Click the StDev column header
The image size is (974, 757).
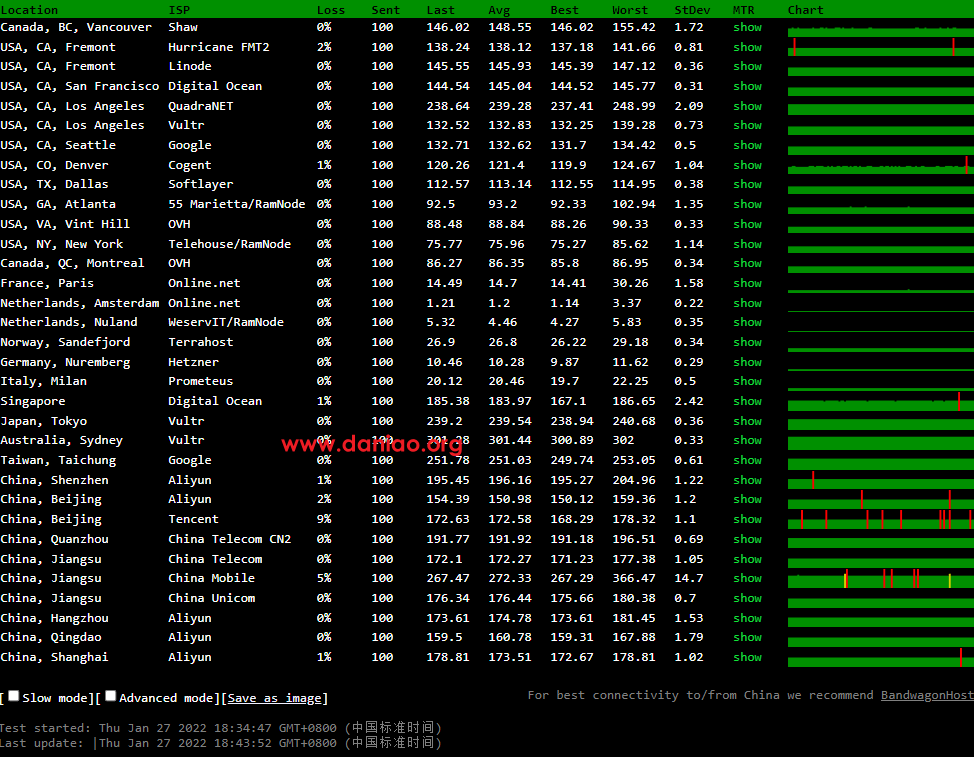click(x=692, y=10)
